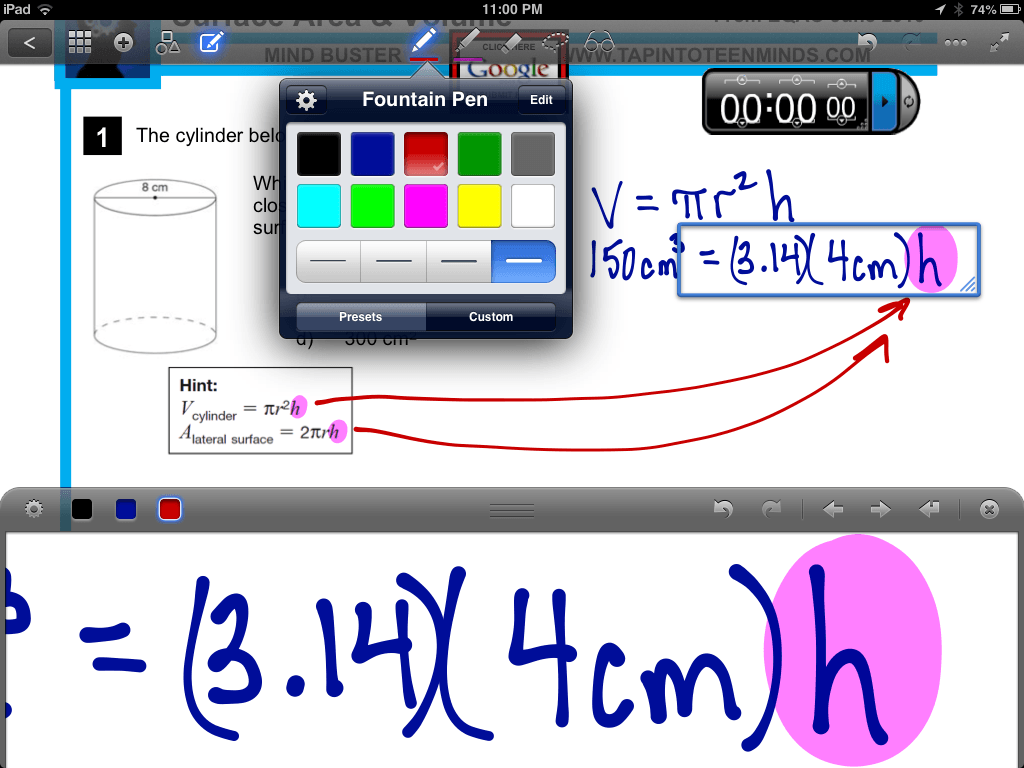Select the highlighter tool
Image resolution: width=1024 pixels, height=768 pixels.
[466, 43]
